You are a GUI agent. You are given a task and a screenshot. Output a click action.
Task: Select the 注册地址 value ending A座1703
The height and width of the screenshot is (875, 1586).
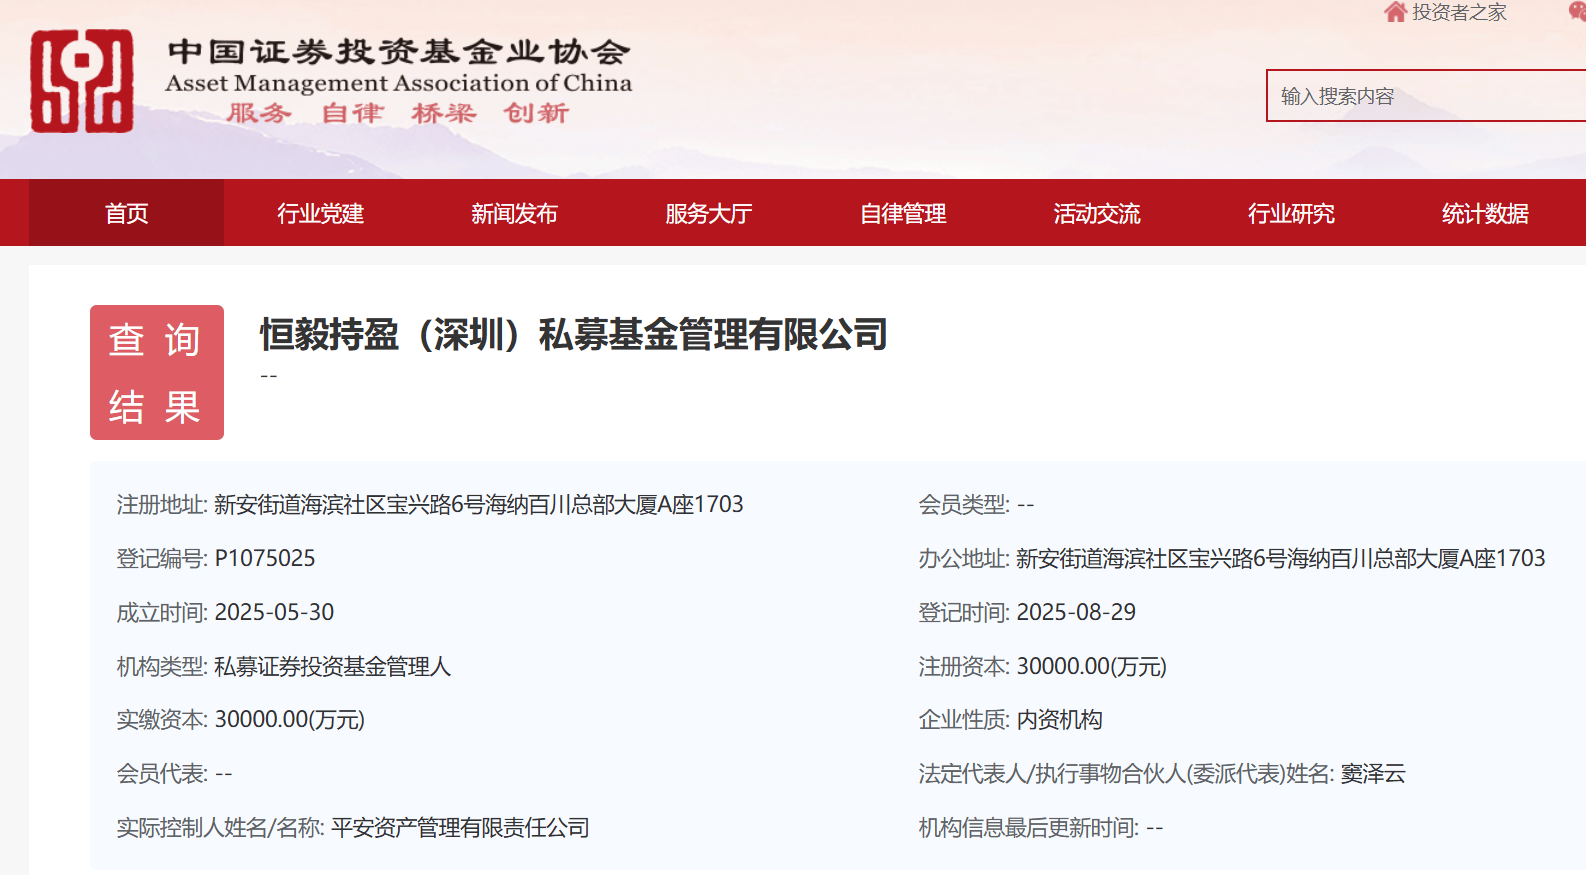[x=479, y=504]
